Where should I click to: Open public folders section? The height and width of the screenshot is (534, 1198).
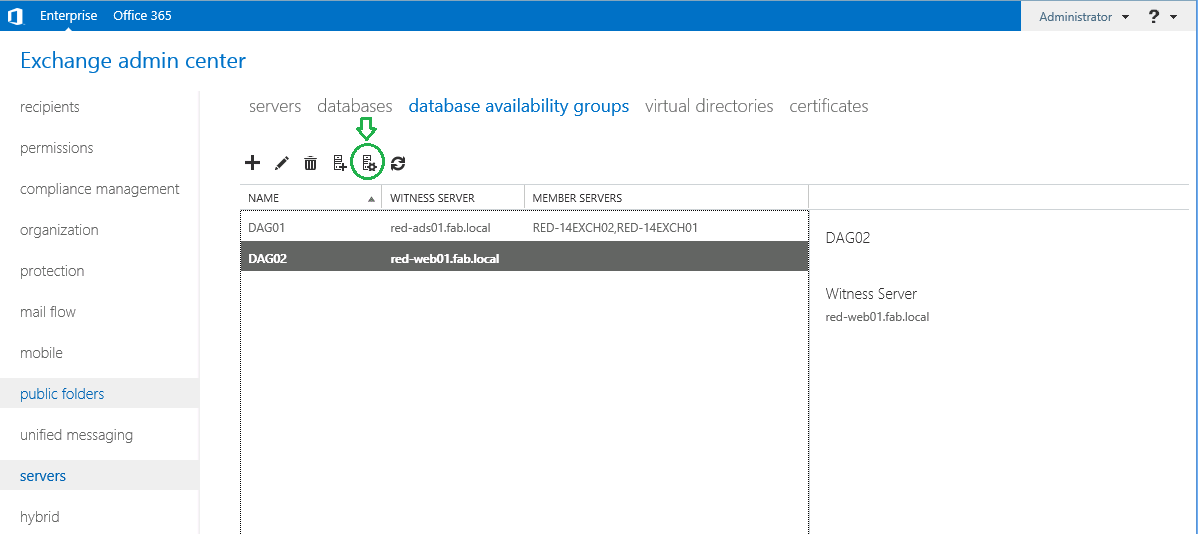[x=62, y=394]
